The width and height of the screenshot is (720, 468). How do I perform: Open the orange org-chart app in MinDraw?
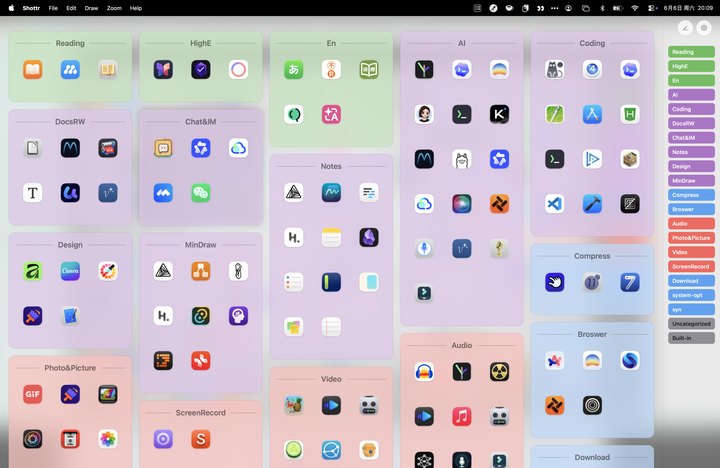(x=201, y=271)
